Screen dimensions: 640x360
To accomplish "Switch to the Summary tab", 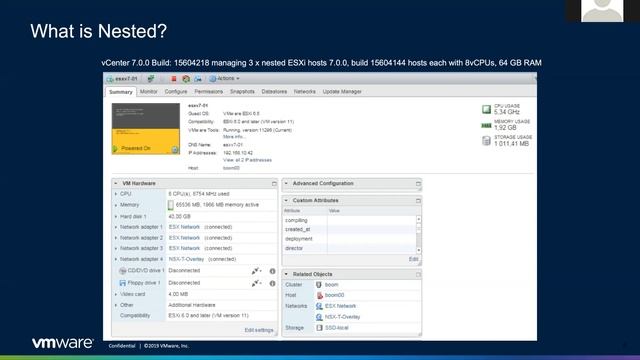I will coord(121,92).
